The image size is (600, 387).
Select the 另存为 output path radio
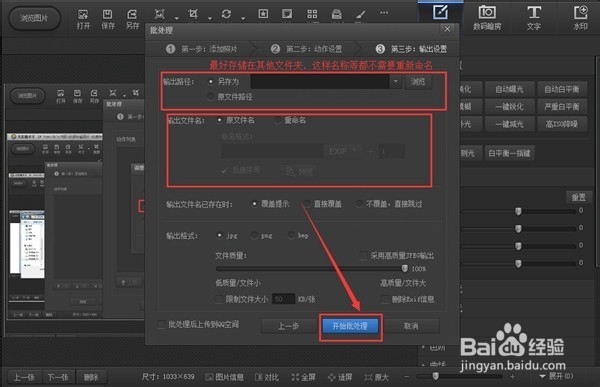211,82
